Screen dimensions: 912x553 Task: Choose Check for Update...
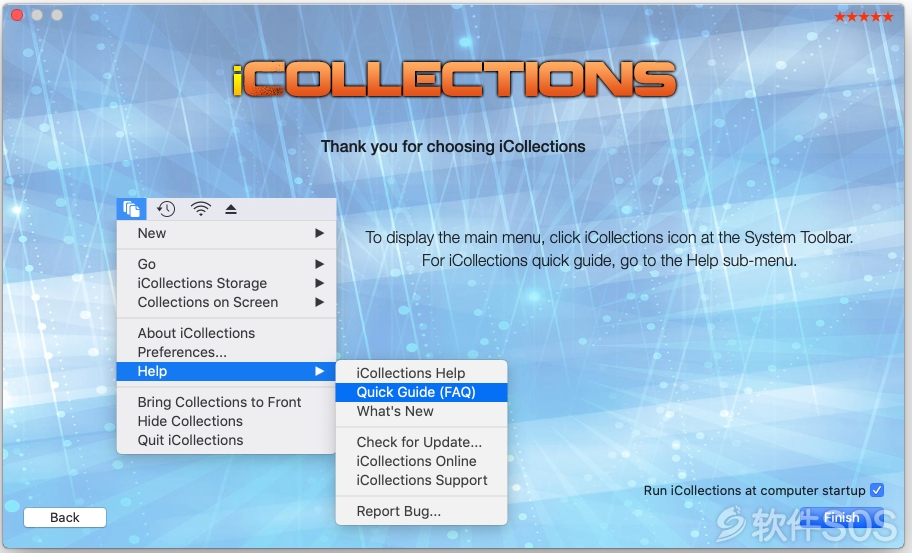point(422,442)
